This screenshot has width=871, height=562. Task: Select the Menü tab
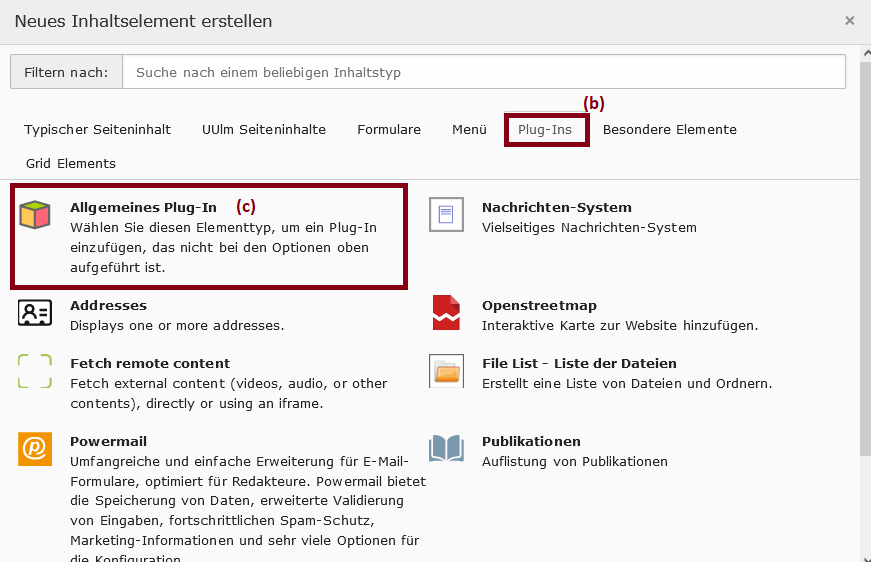(x=469, y=129)
